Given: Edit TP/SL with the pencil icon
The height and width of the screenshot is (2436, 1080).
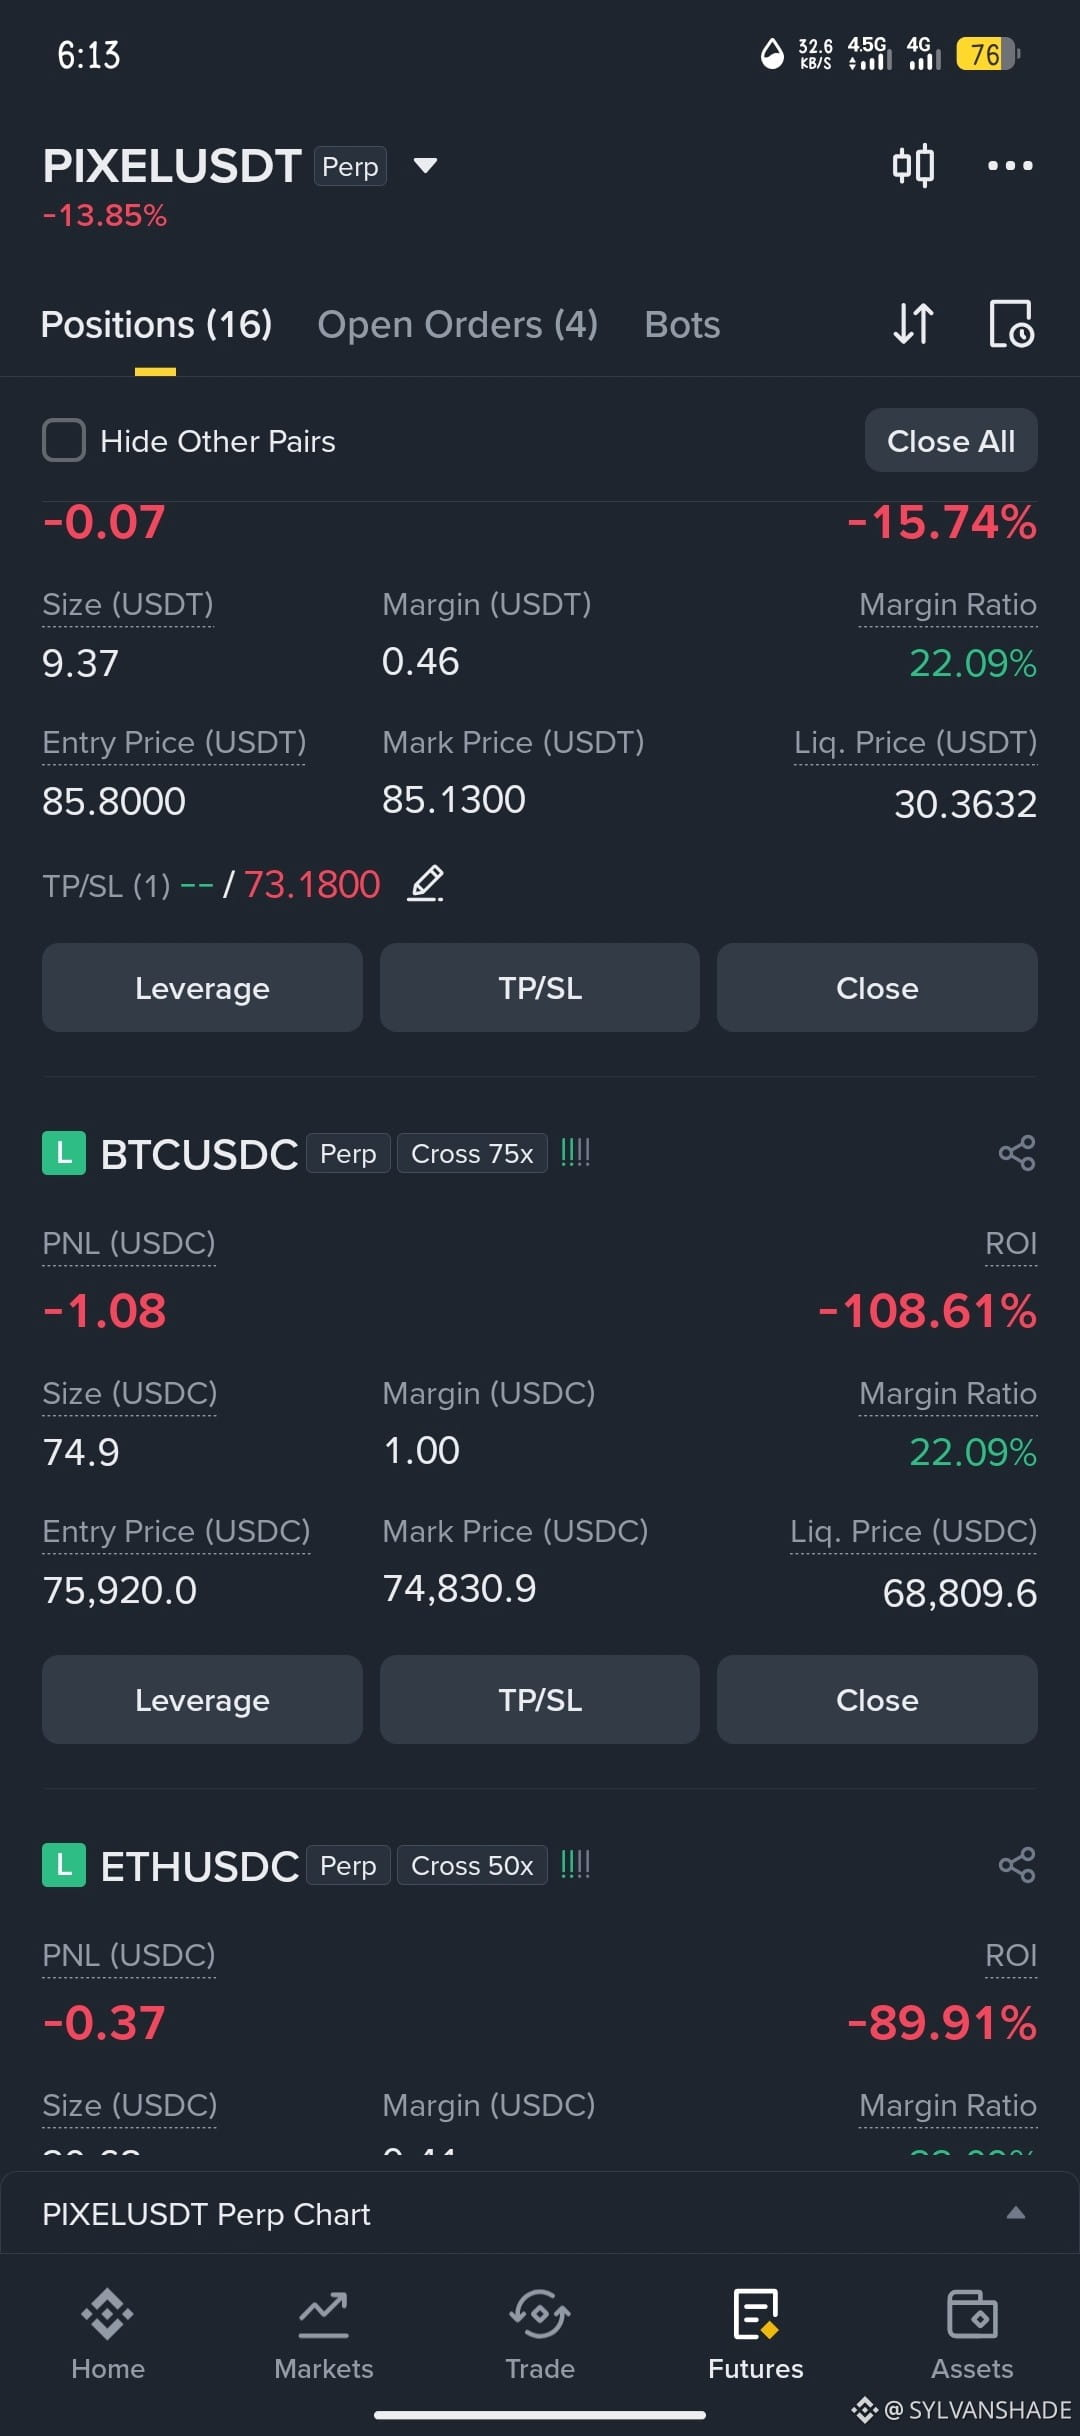Looking at the screenshot, I should coord(426,884).
